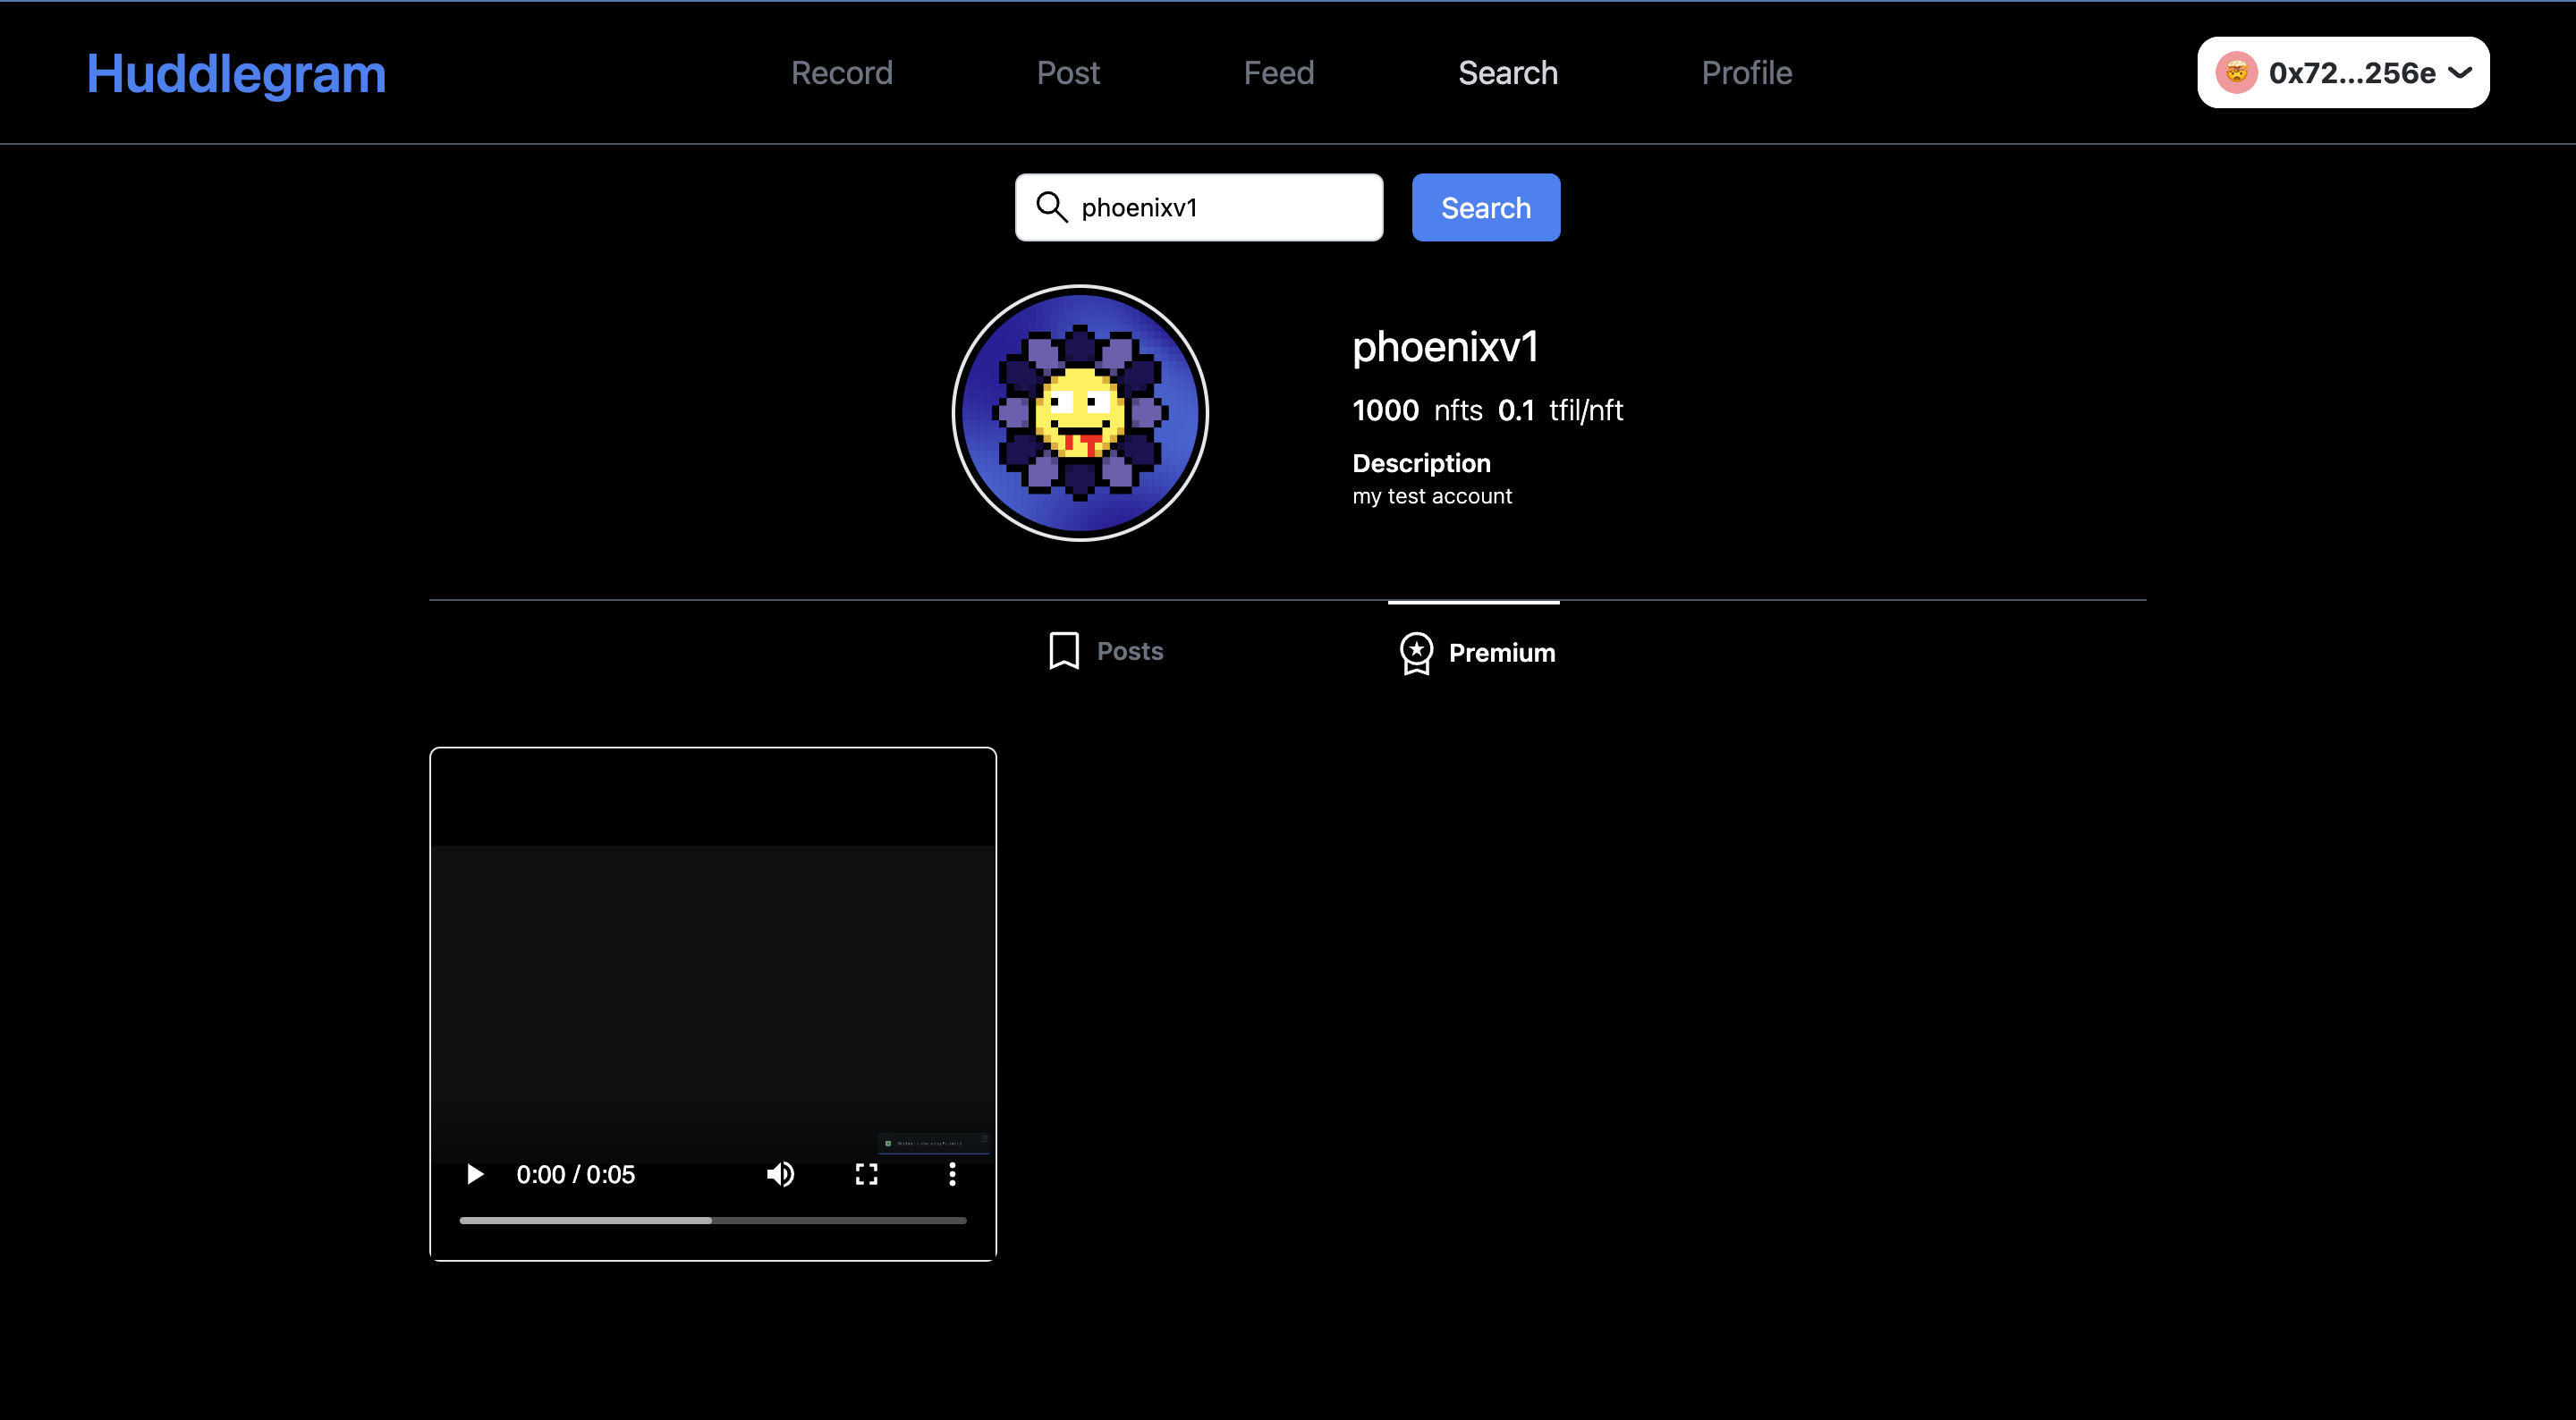The height and width of the screenshot is (1420, 2576).
Task: Play the premium video
Action: [475, 1174]
